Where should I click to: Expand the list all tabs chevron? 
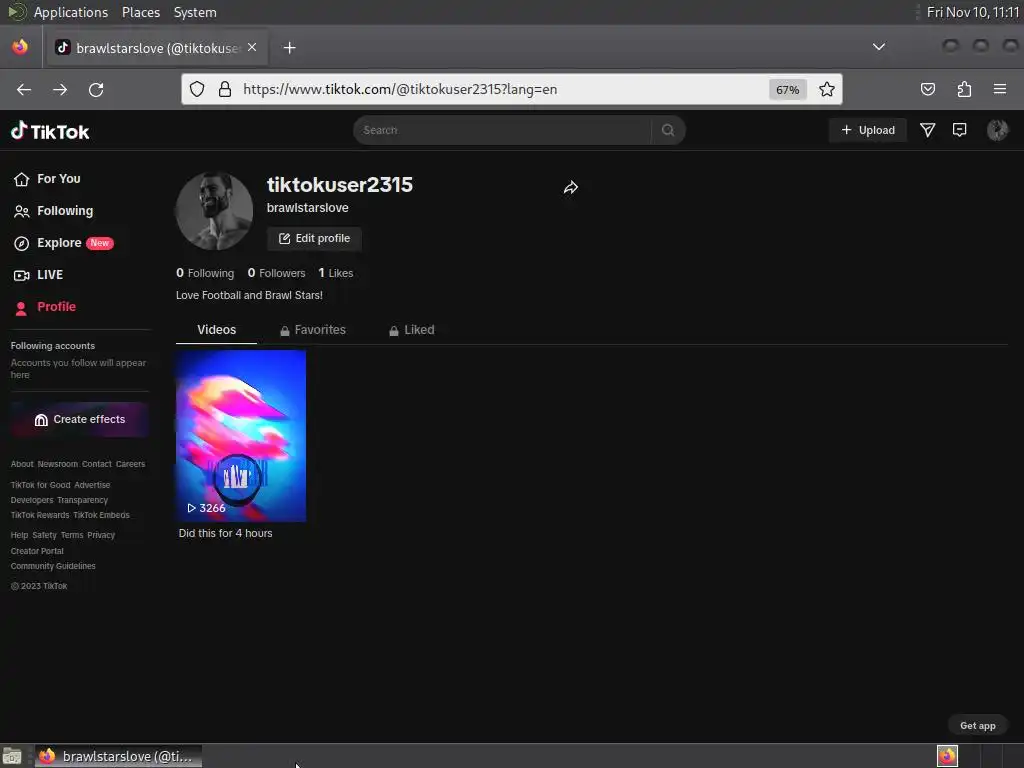click(x=879, y=47)
